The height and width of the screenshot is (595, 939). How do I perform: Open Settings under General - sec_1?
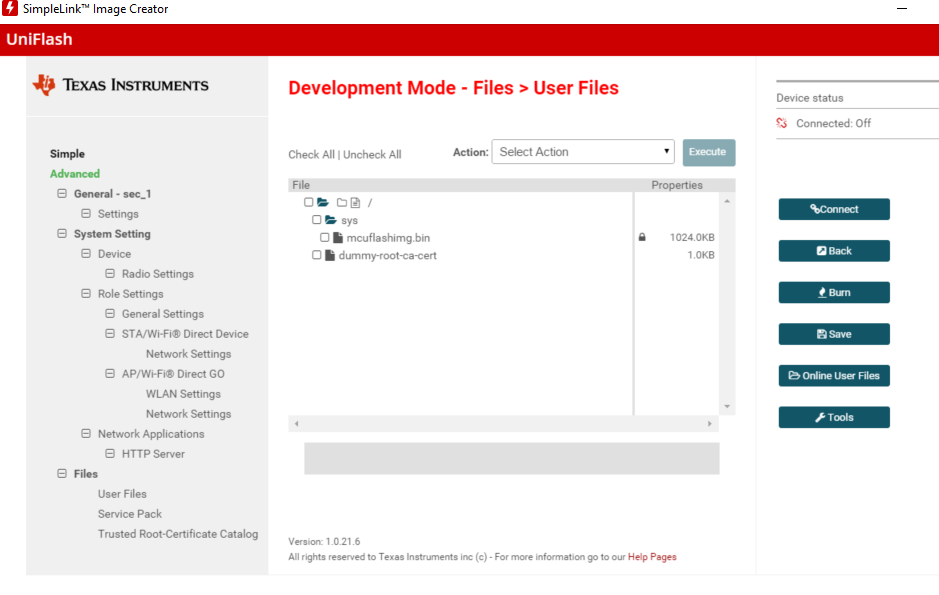[118, 214]
